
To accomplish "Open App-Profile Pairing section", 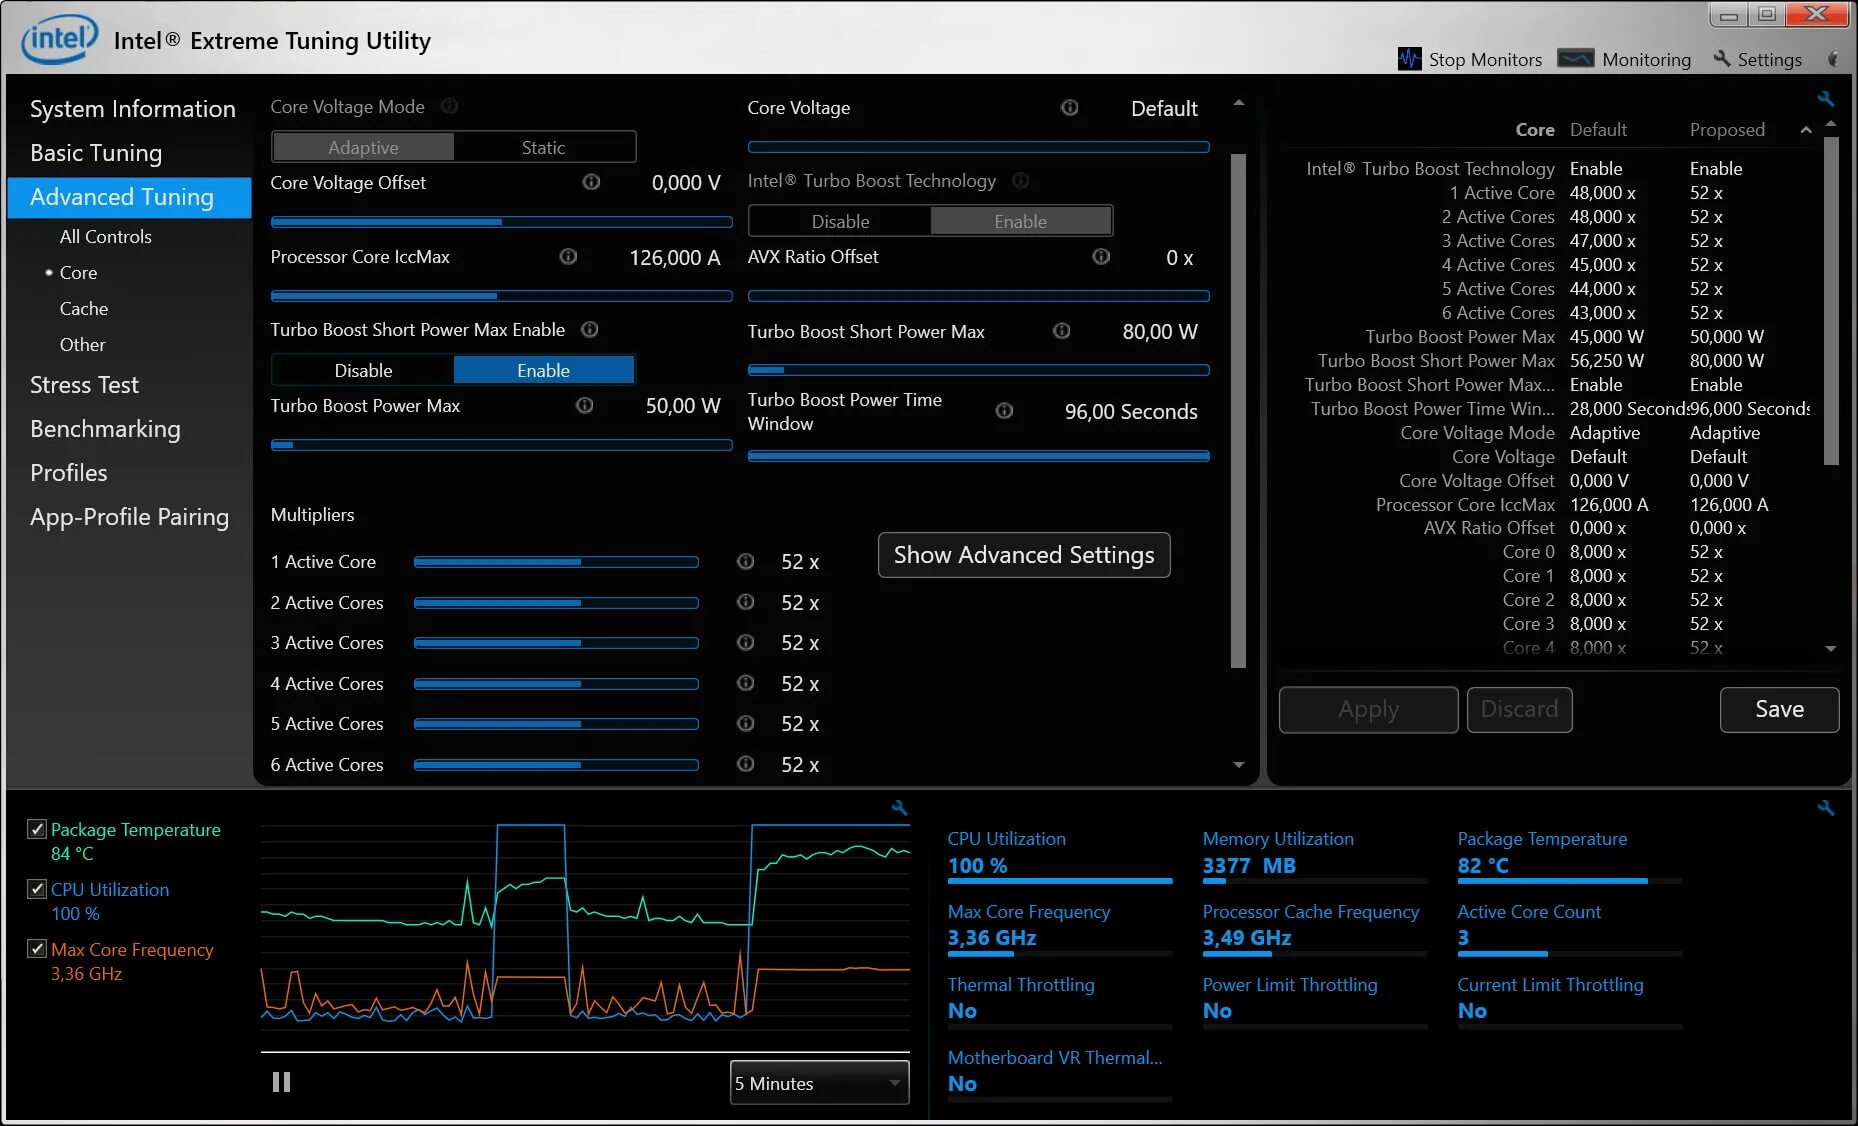I will pos(129,517).
